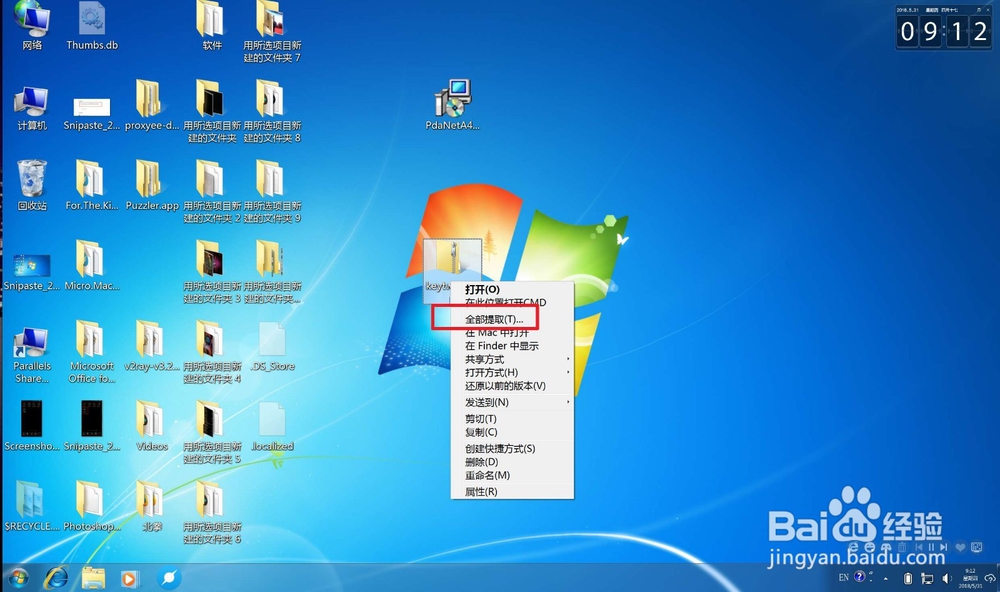Select the Thumbs.db file icon

pyautogui.click(x=92, y=26)
